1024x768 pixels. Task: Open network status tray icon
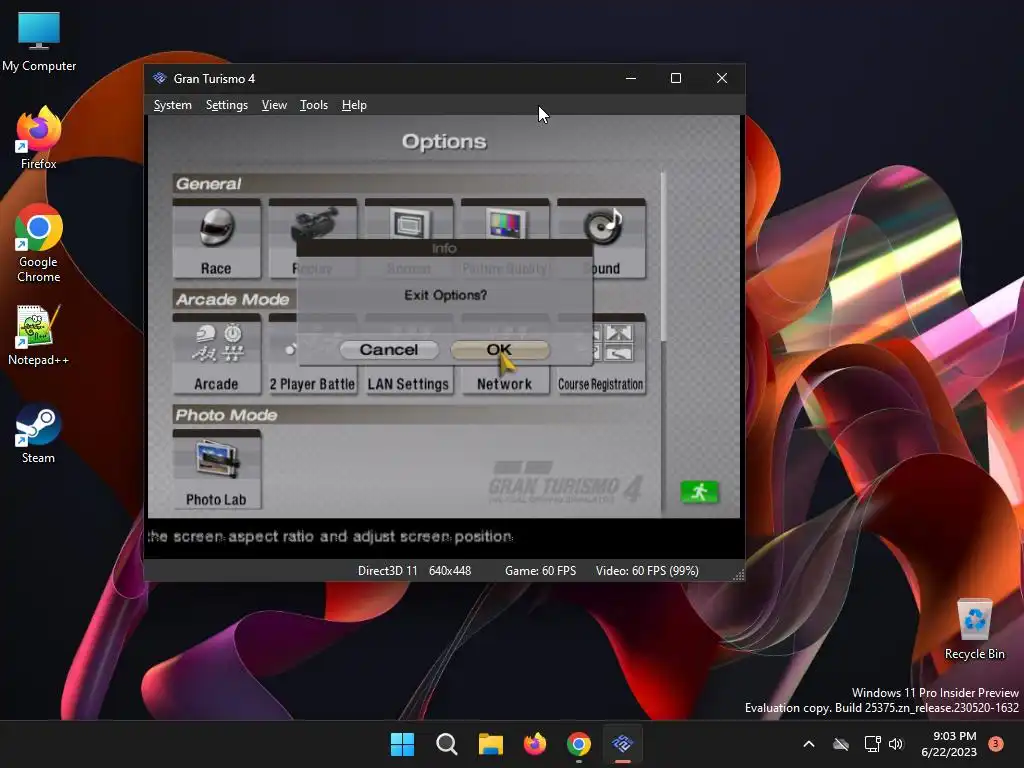click(x=872, y=744)
